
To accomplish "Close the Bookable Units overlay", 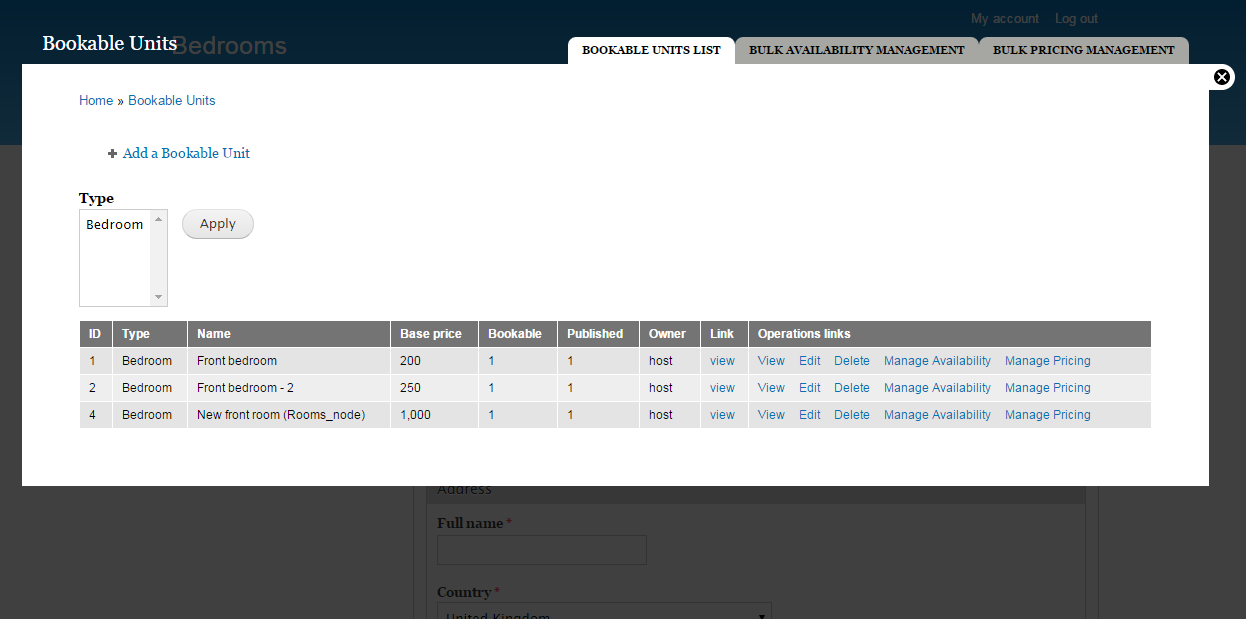I will [1221, 77].
